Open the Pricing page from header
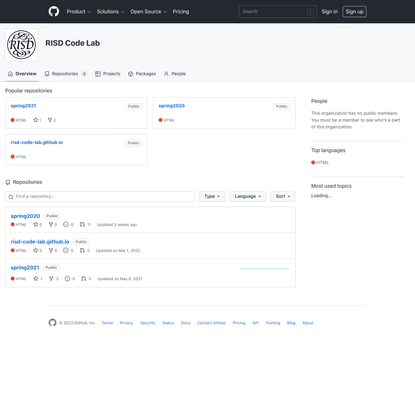This screenshot has height=415, width=415. [x=181, y=11]
